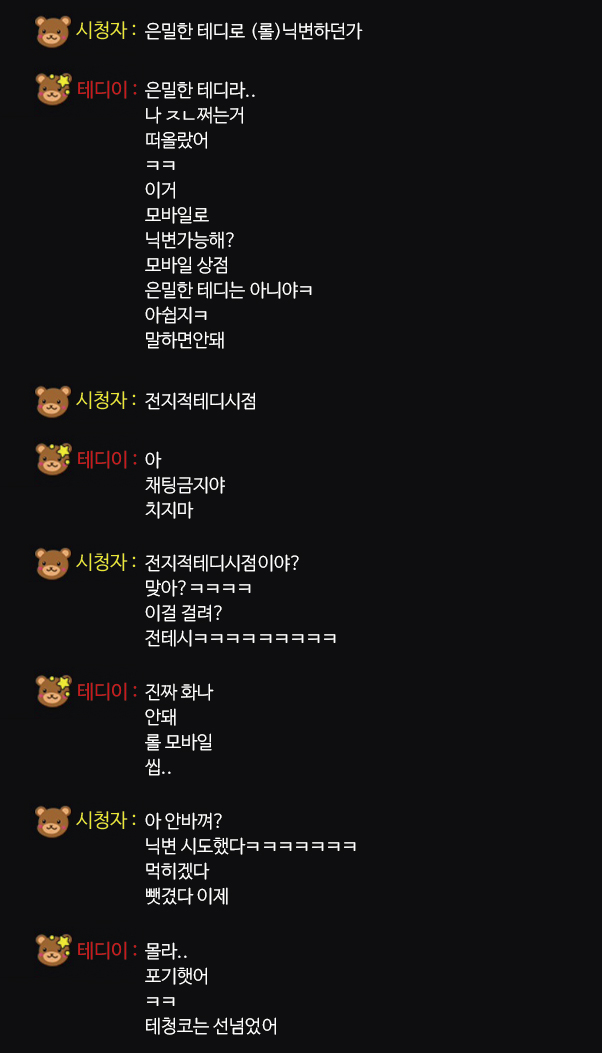Click the line 닉변 시도했다ㅋㅋㅋㅋㅋㅋㅋ
The image size is (602, 1053).
tap(251, 846)
